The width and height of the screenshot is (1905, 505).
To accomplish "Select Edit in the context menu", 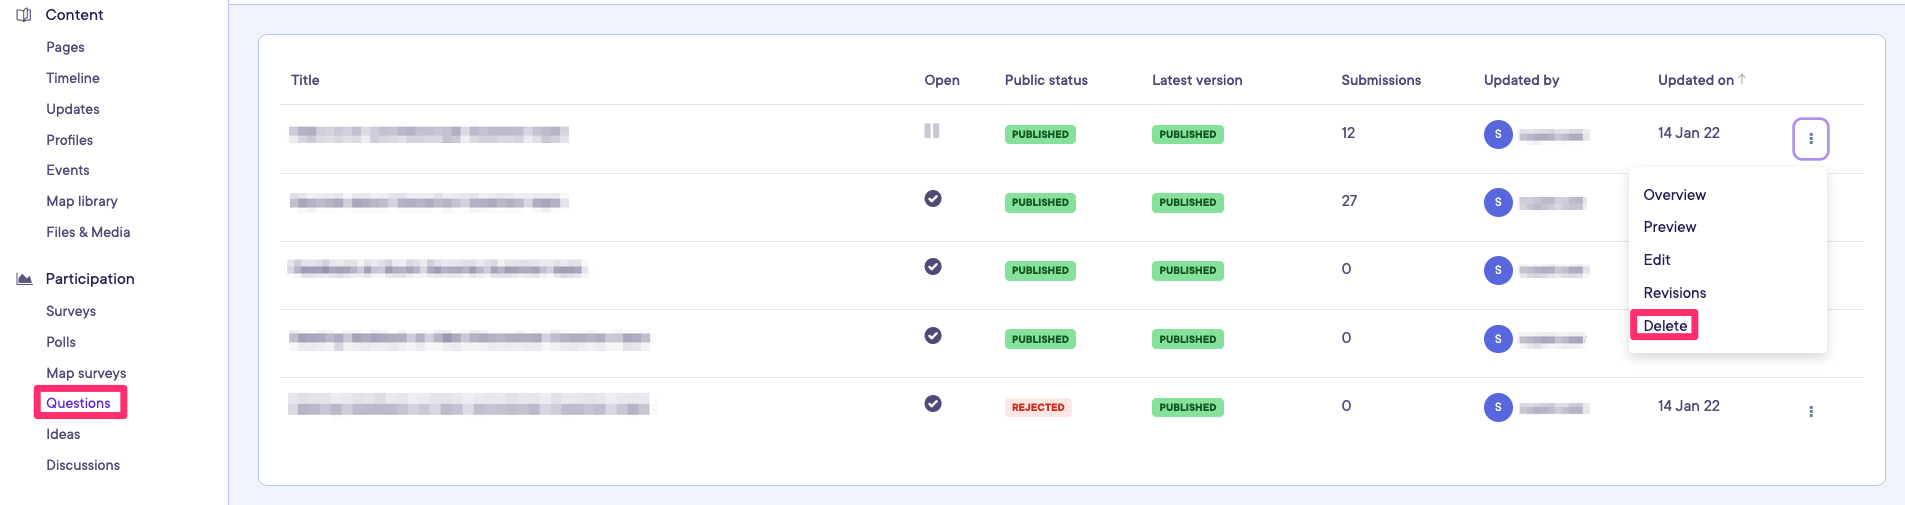I will point(1656,260).
